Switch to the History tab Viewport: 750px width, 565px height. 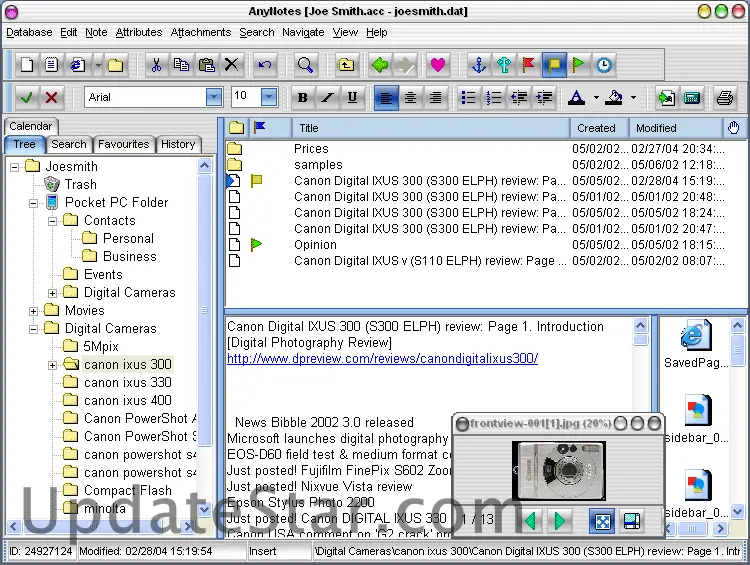coord(178,144)
